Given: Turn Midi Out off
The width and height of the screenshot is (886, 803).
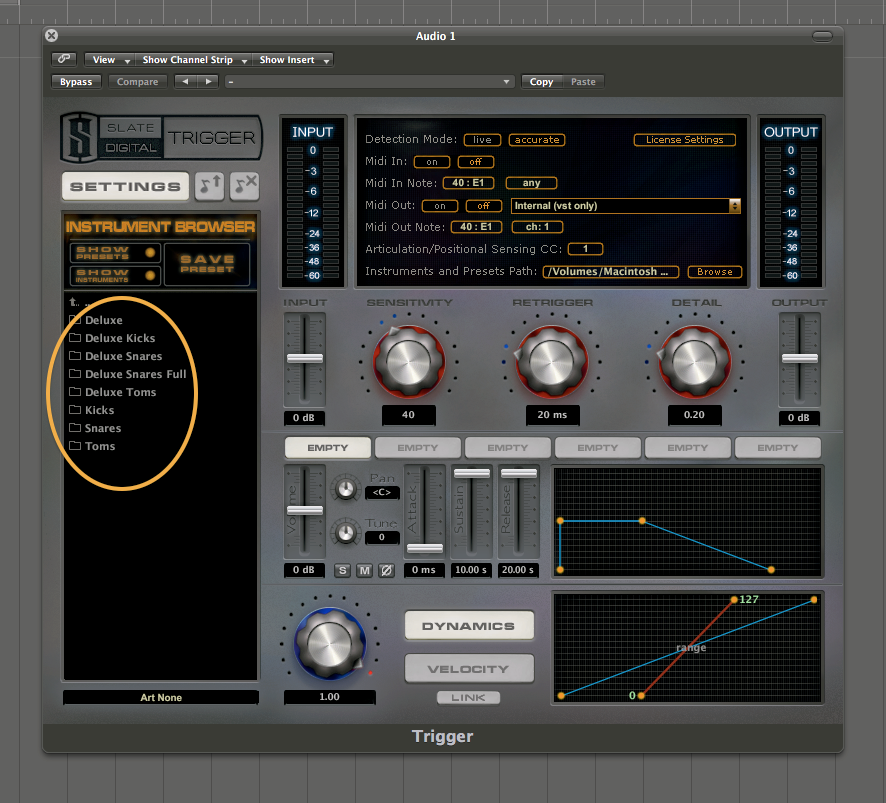Looking at the screenshot, I should pos(484,206).
